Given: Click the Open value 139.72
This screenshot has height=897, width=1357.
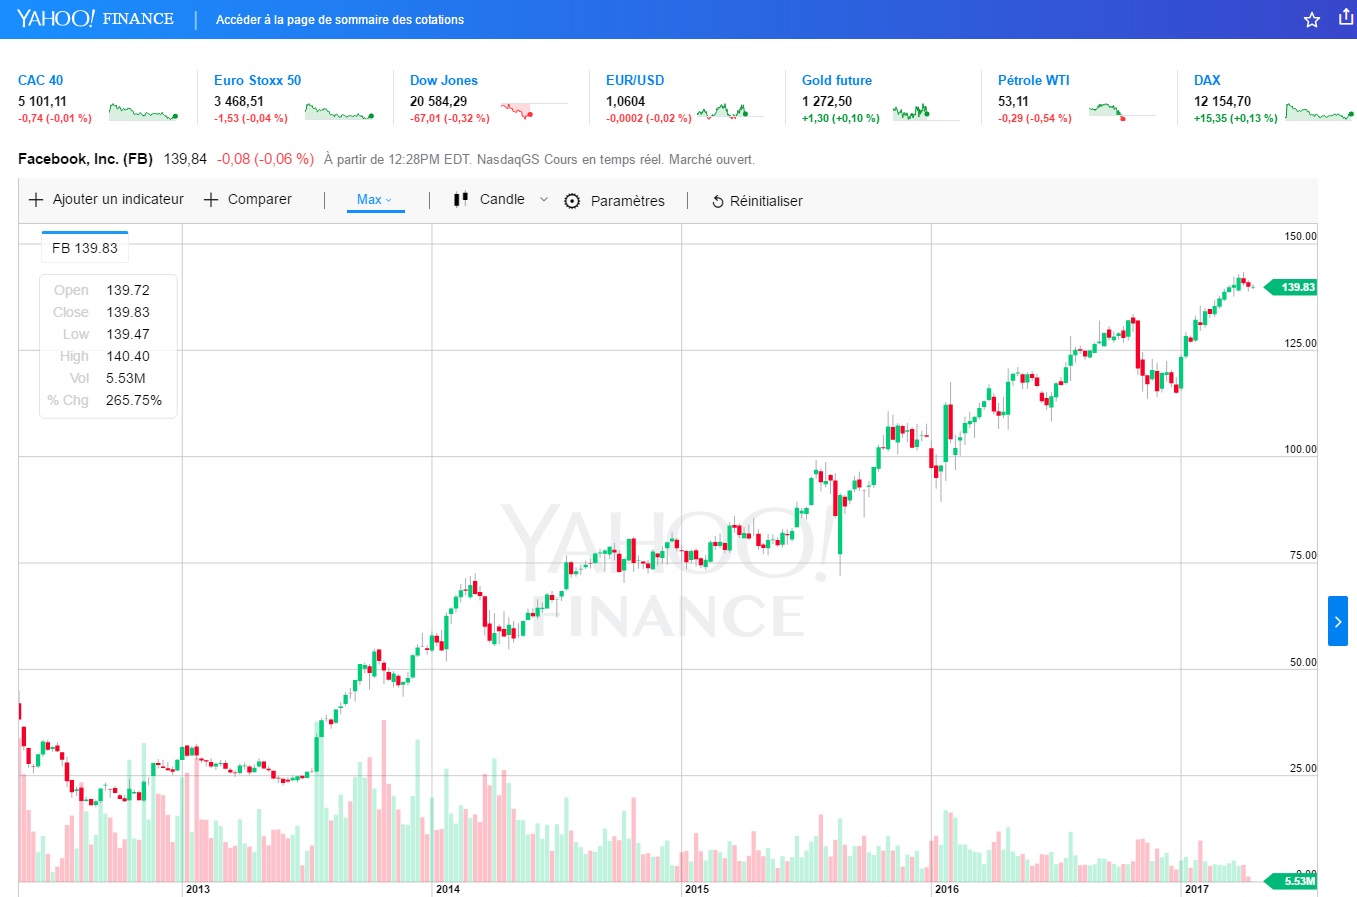Looking at the screenshot, I should click(x=128, y=290).
